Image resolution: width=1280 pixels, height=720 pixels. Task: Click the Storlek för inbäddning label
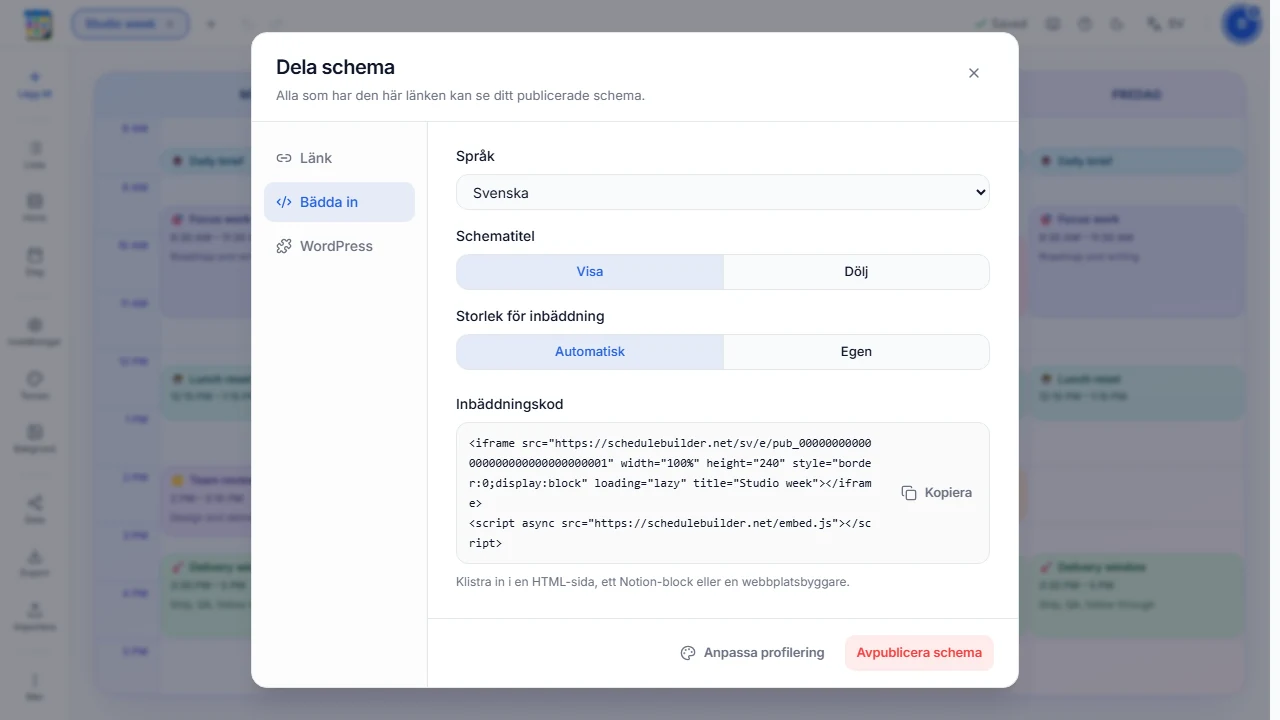point(530,316)
